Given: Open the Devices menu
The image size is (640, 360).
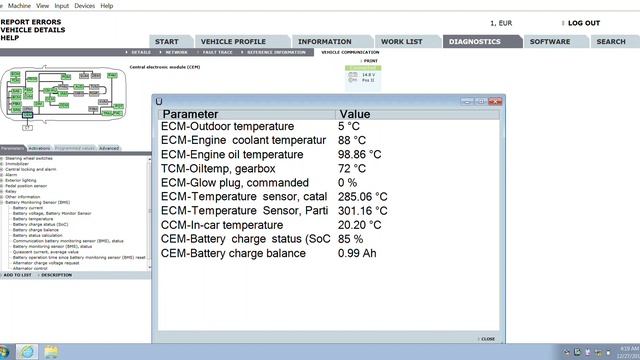Looking at the screenshot, I should coord(84,6).
